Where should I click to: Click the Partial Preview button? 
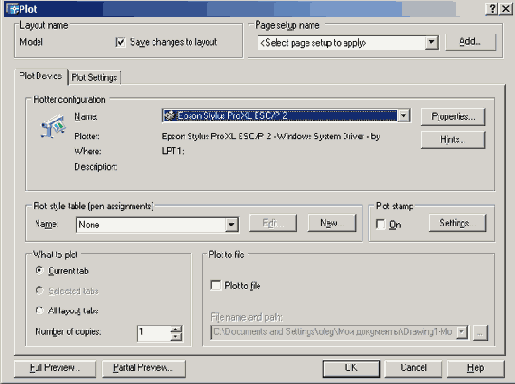[144, 368]
